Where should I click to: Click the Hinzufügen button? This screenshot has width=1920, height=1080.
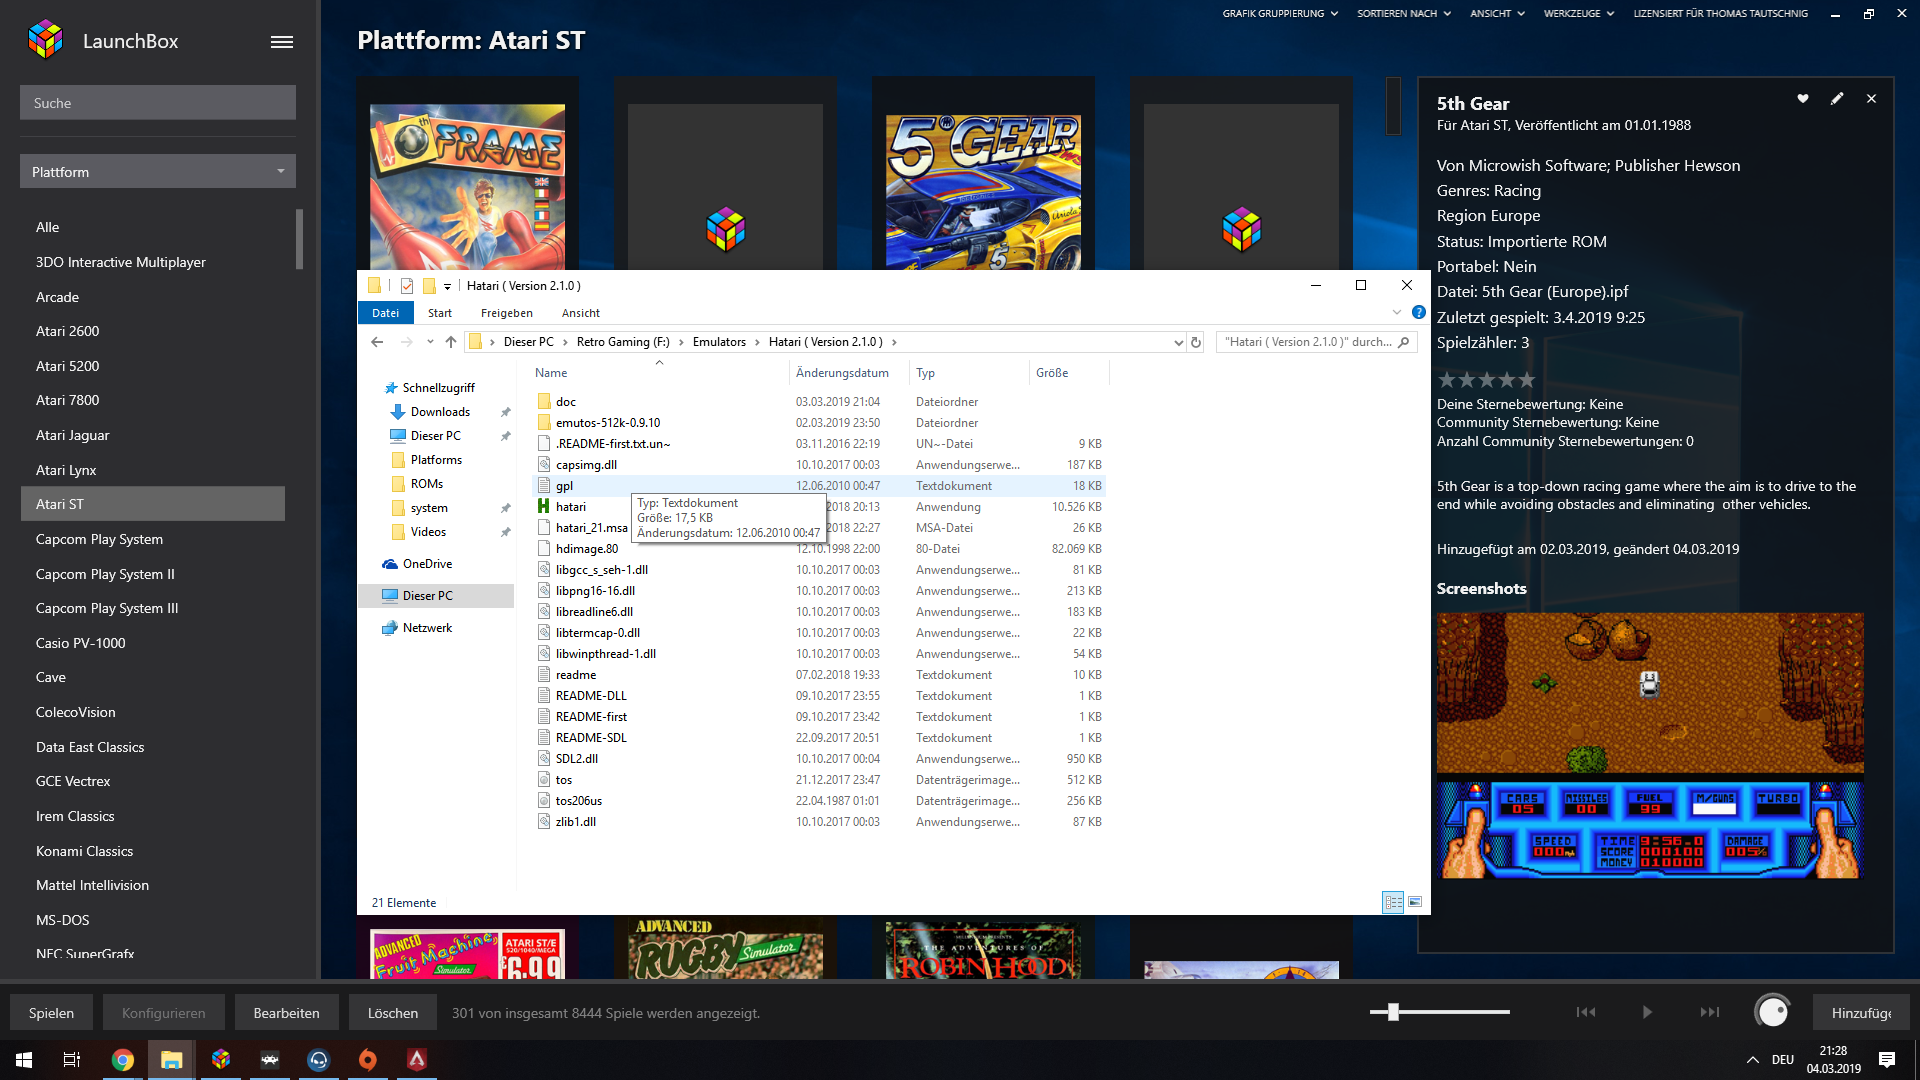[1861, 1012]
